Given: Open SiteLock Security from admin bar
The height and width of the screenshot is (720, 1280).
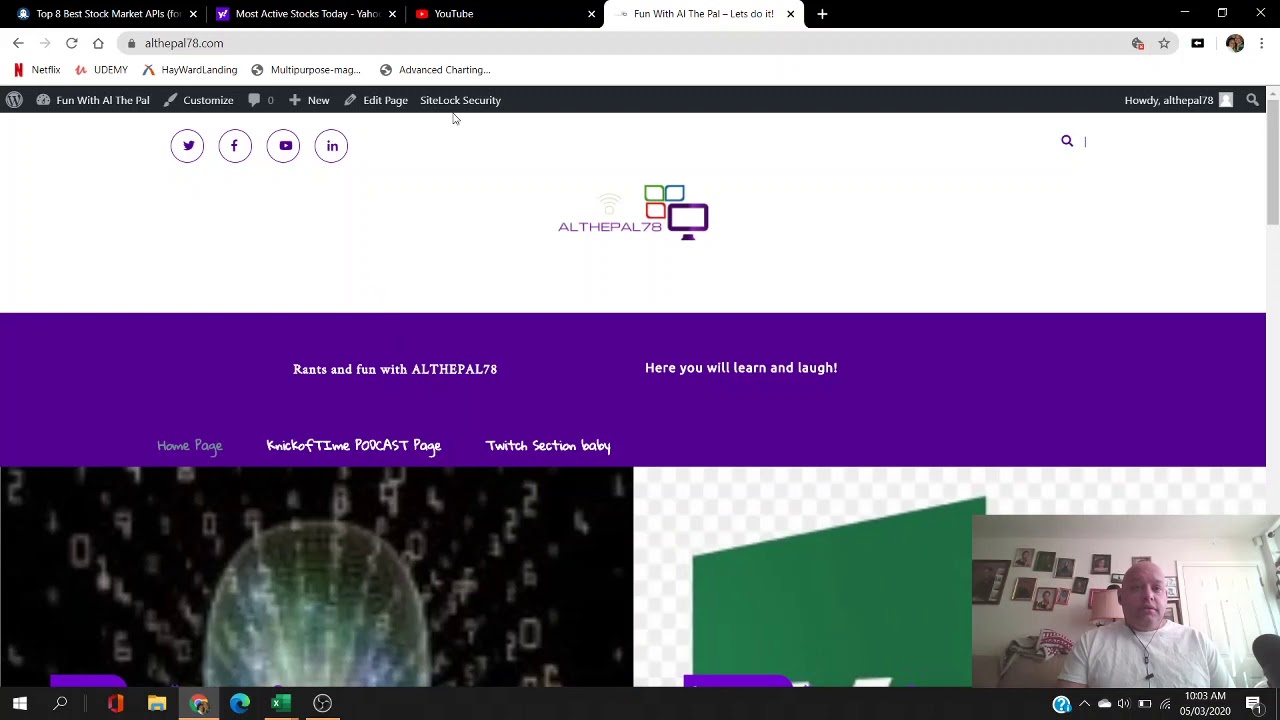Looking at the screenshot, I should [x=460, y=100].
